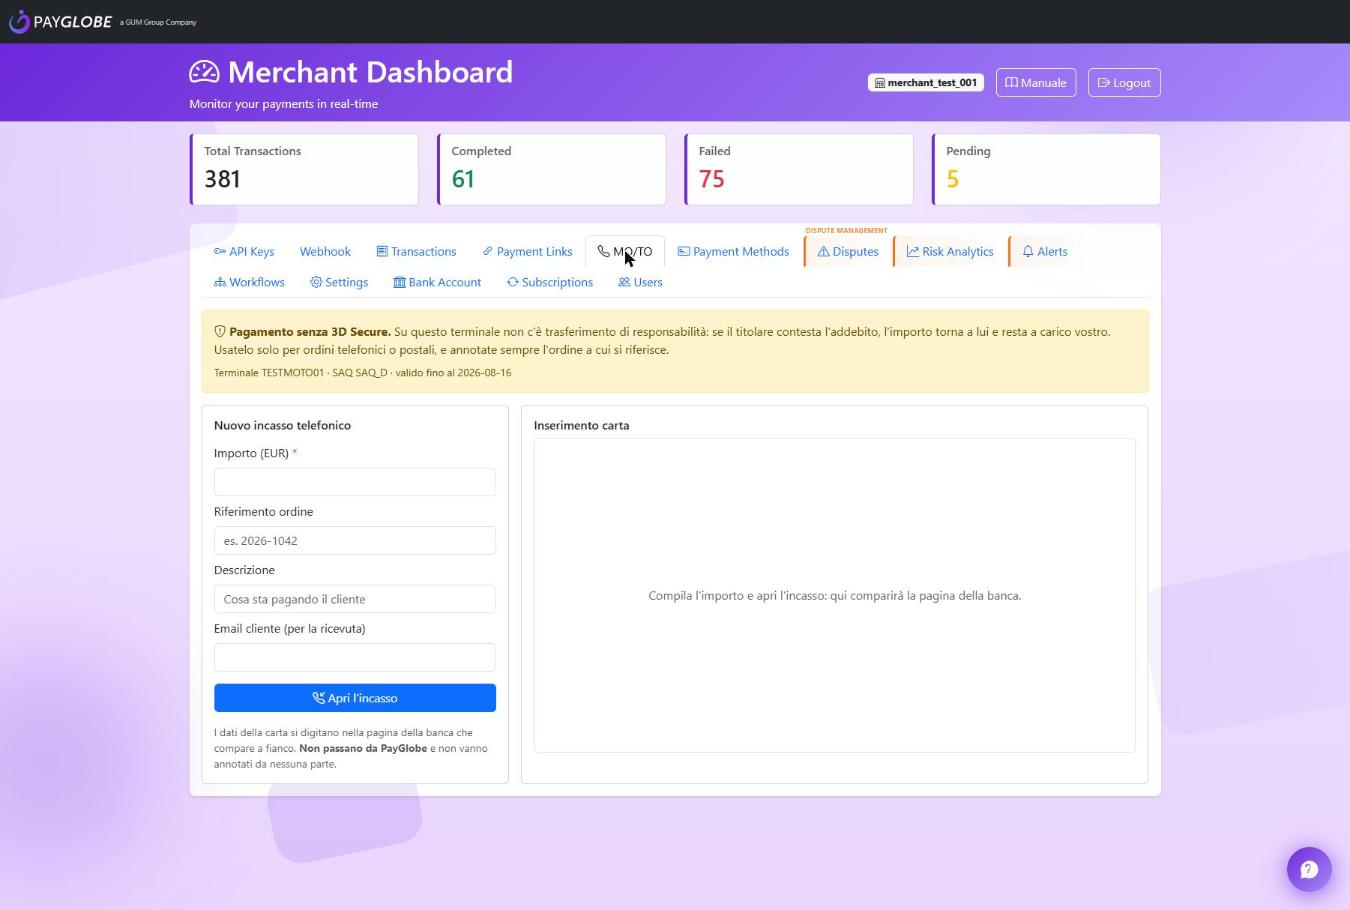Select the MO/TO tab
1350x910 pixels.
coord(625,252)
